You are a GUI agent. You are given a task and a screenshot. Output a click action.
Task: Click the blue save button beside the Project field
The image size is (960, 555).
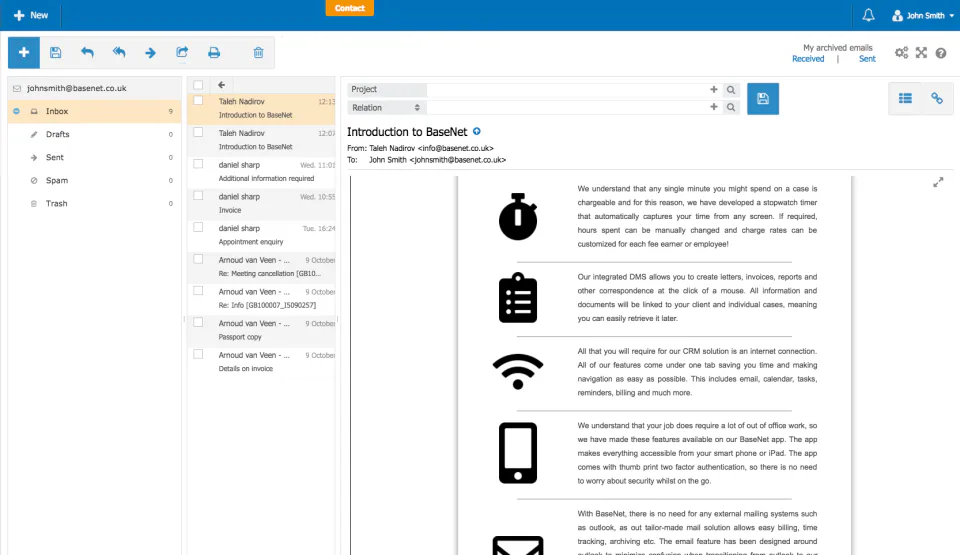pyautogui.click(x=763, y=99)
